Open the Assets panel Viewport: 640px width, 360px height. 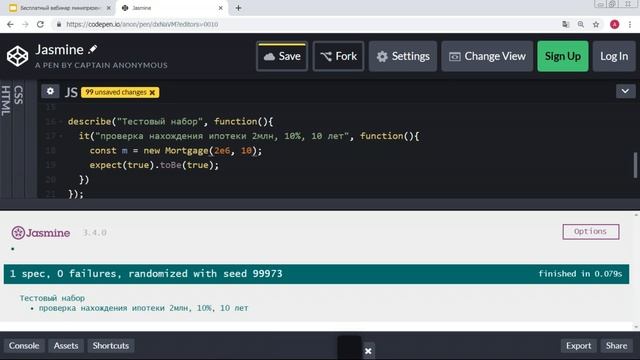pyautogui.click(x=66, y=345)
